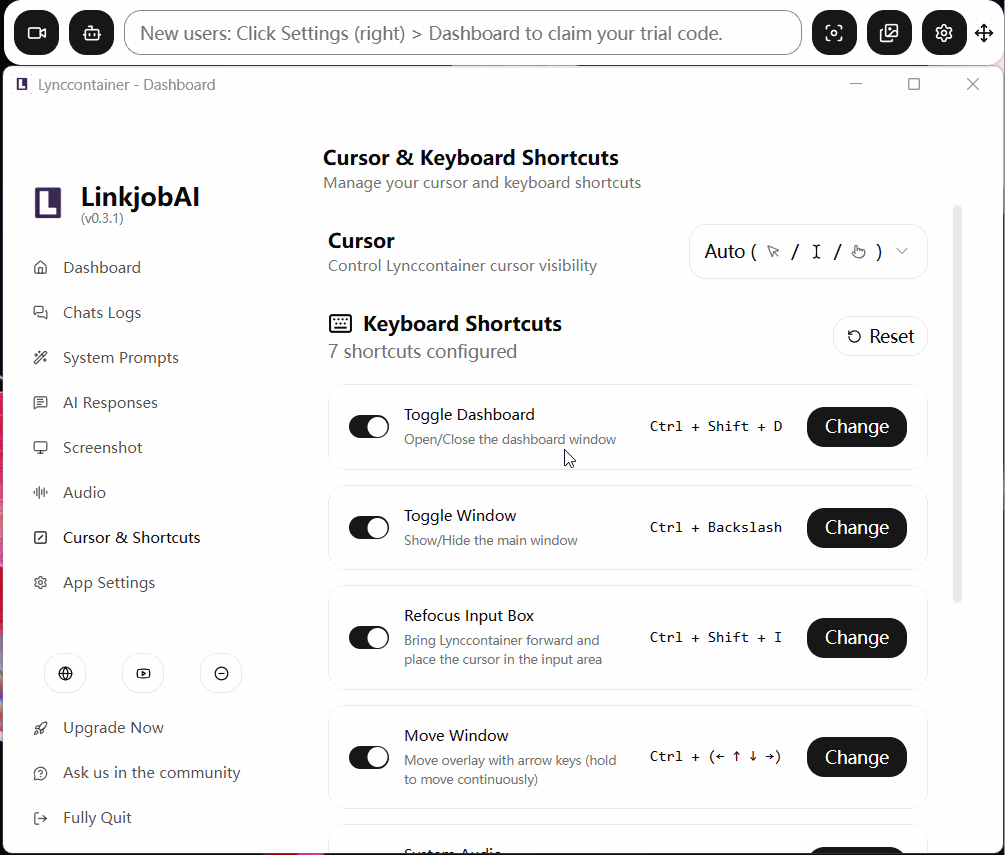The width and height of the screenshot is (1005, 855).
Task: Click the vertical scrollbar of shortcuts panel
Action: pyautogui.click(x=958, y=404)
